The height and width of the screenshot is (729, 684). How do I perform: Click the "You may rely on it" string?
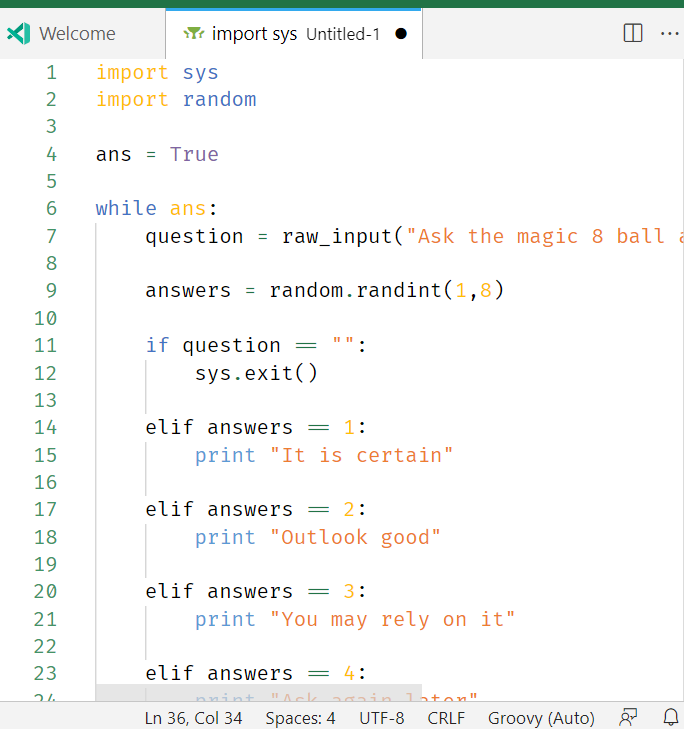click(392, 619)
